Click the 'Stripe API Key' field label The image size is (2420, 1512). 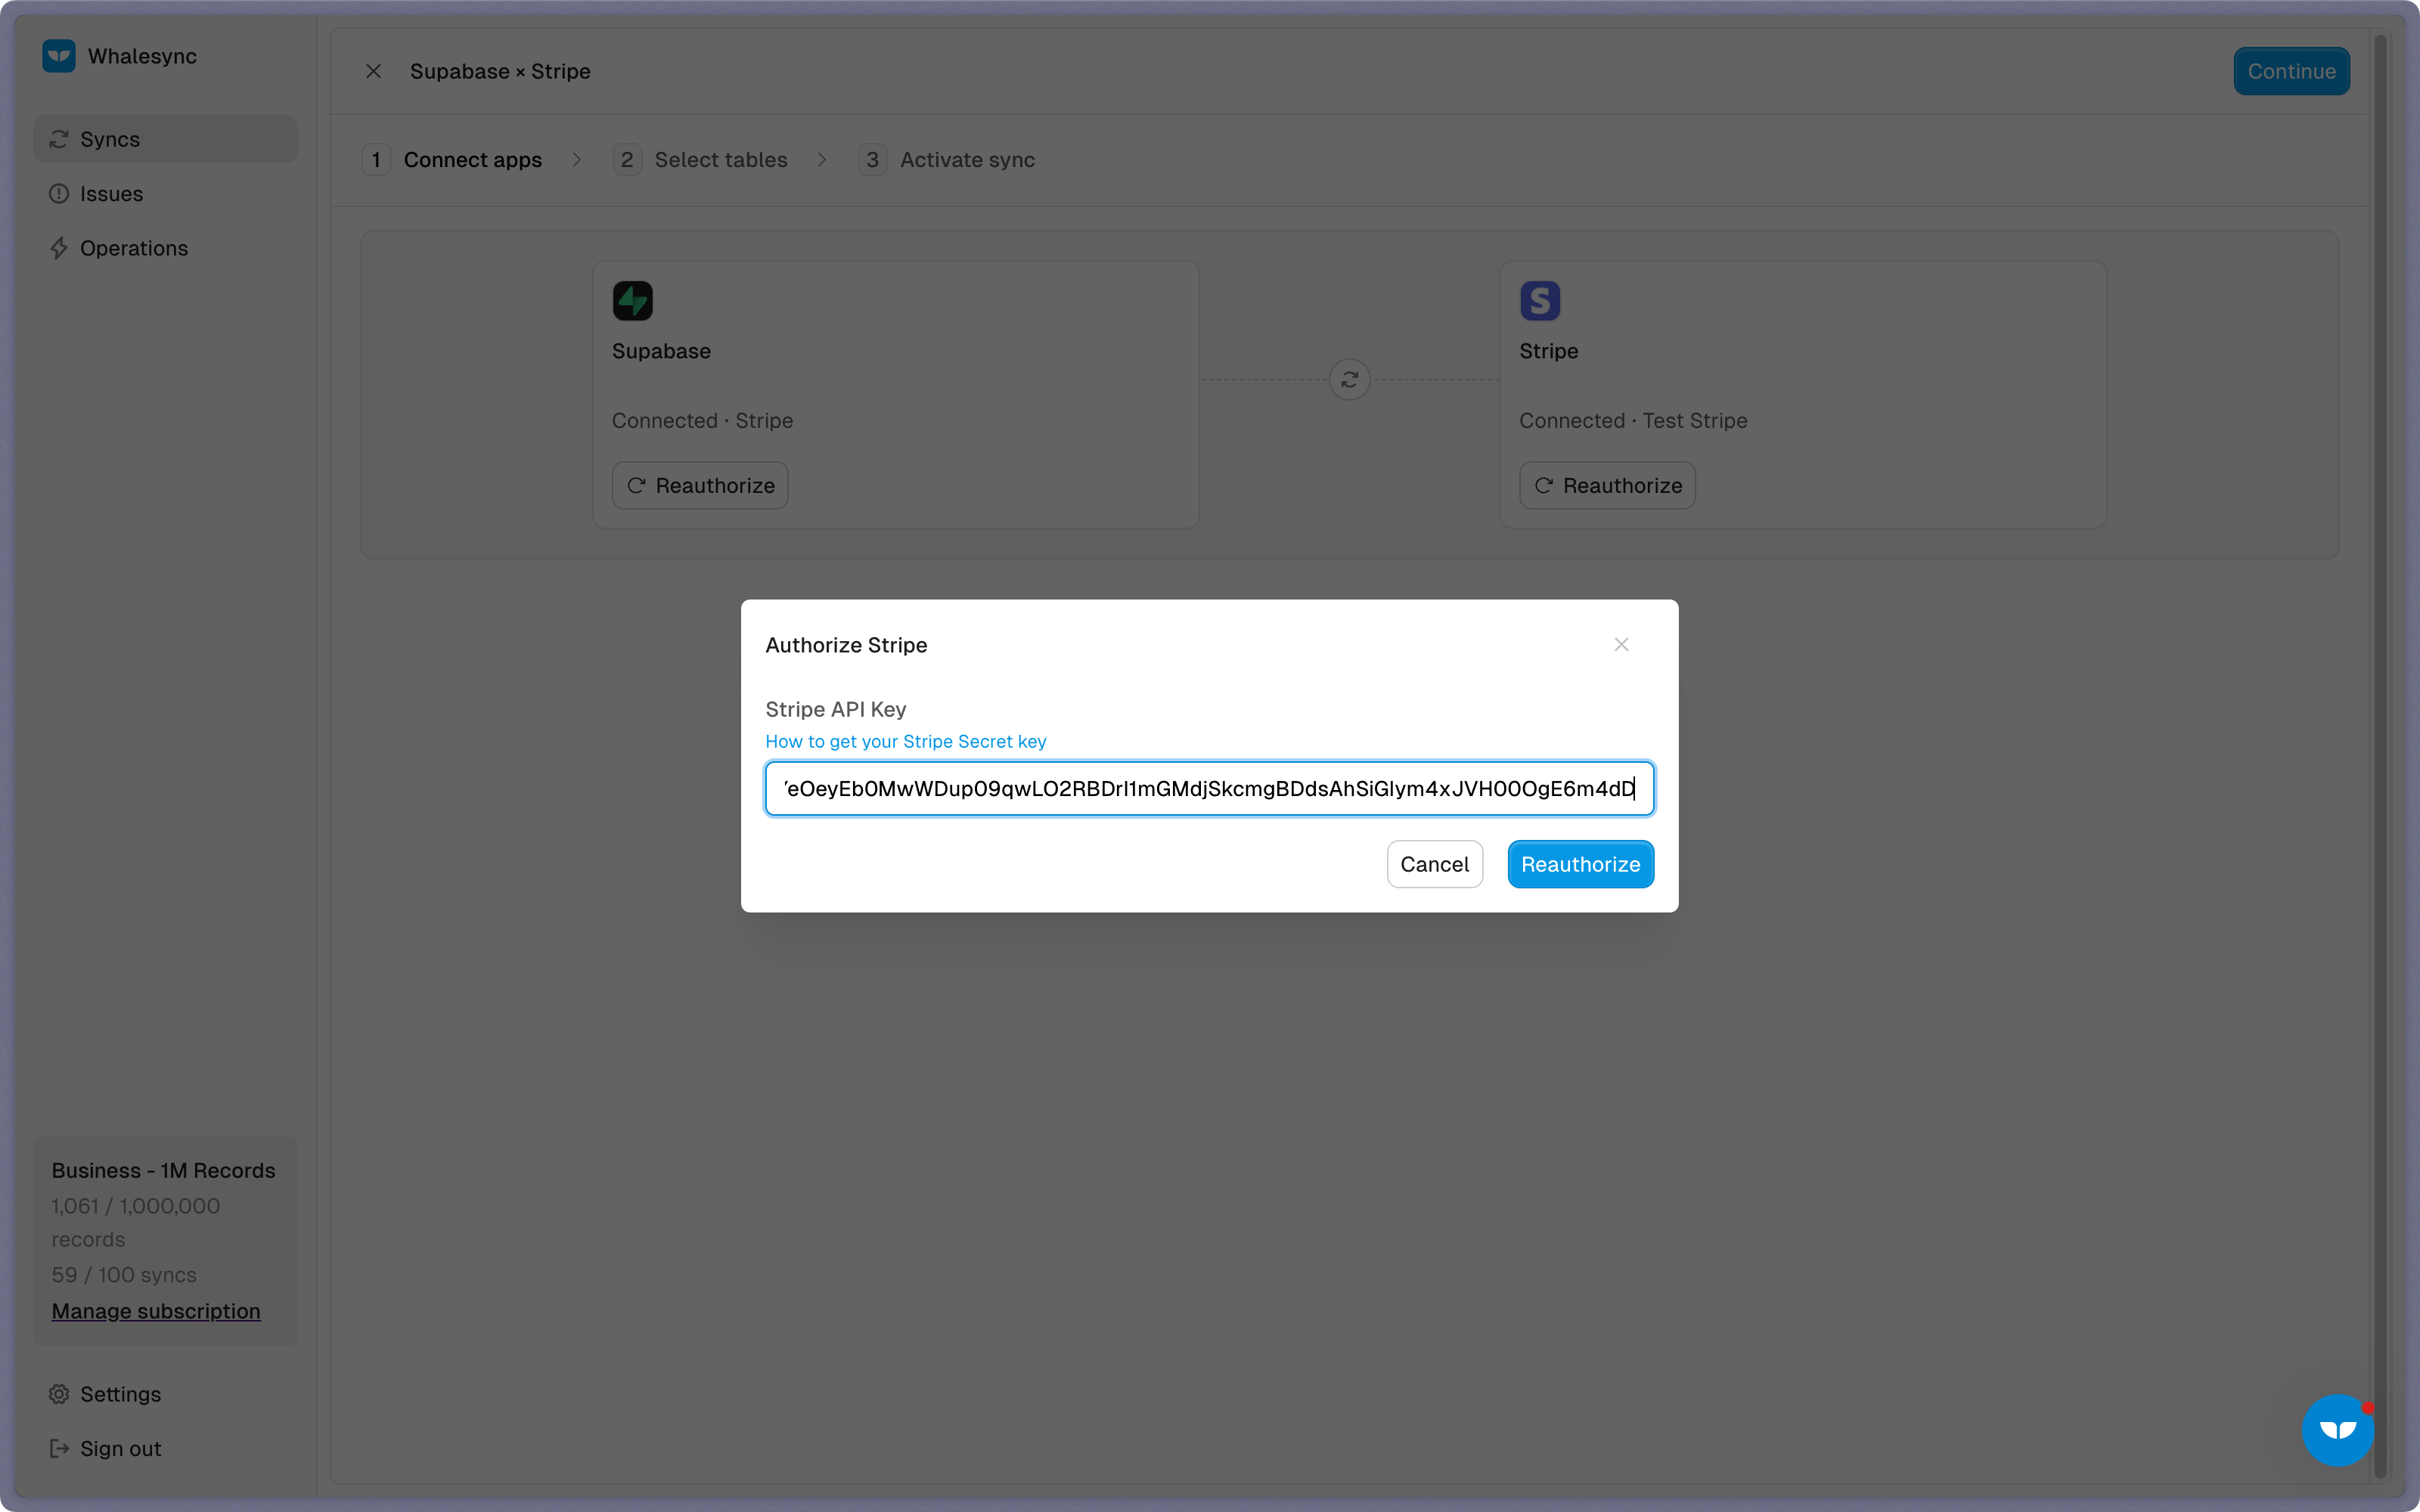836,709
